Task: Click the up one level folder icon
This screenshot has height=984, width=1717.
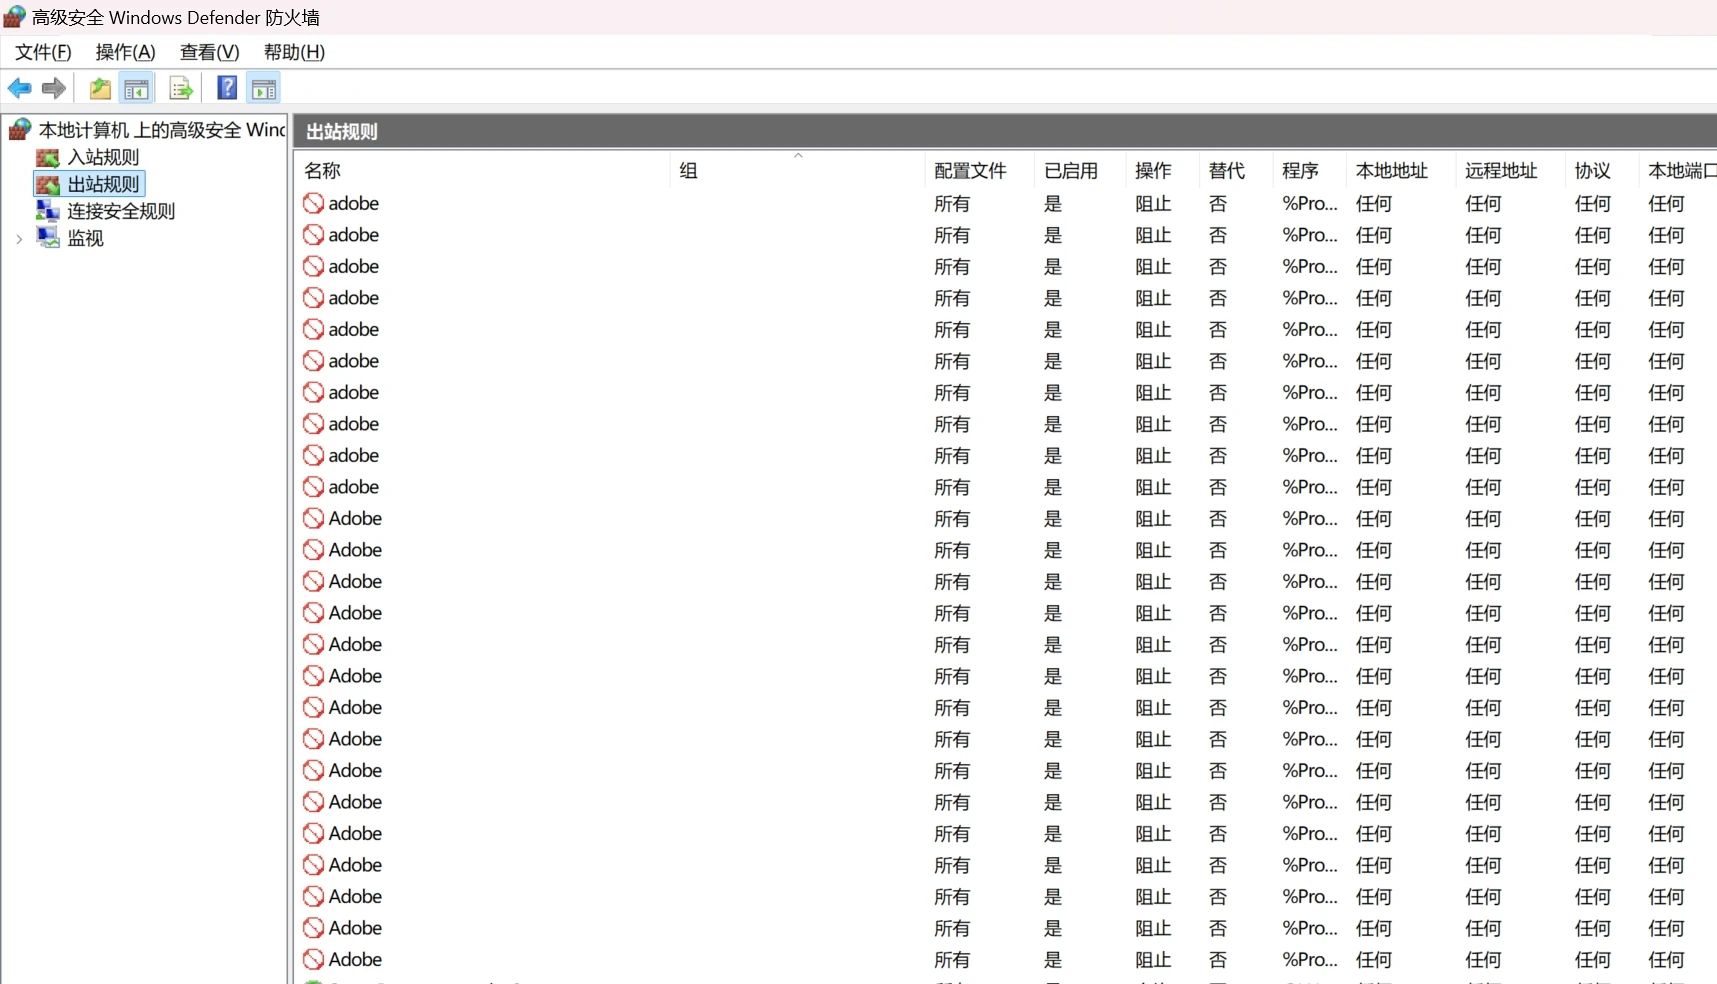Action: [100, 88]
